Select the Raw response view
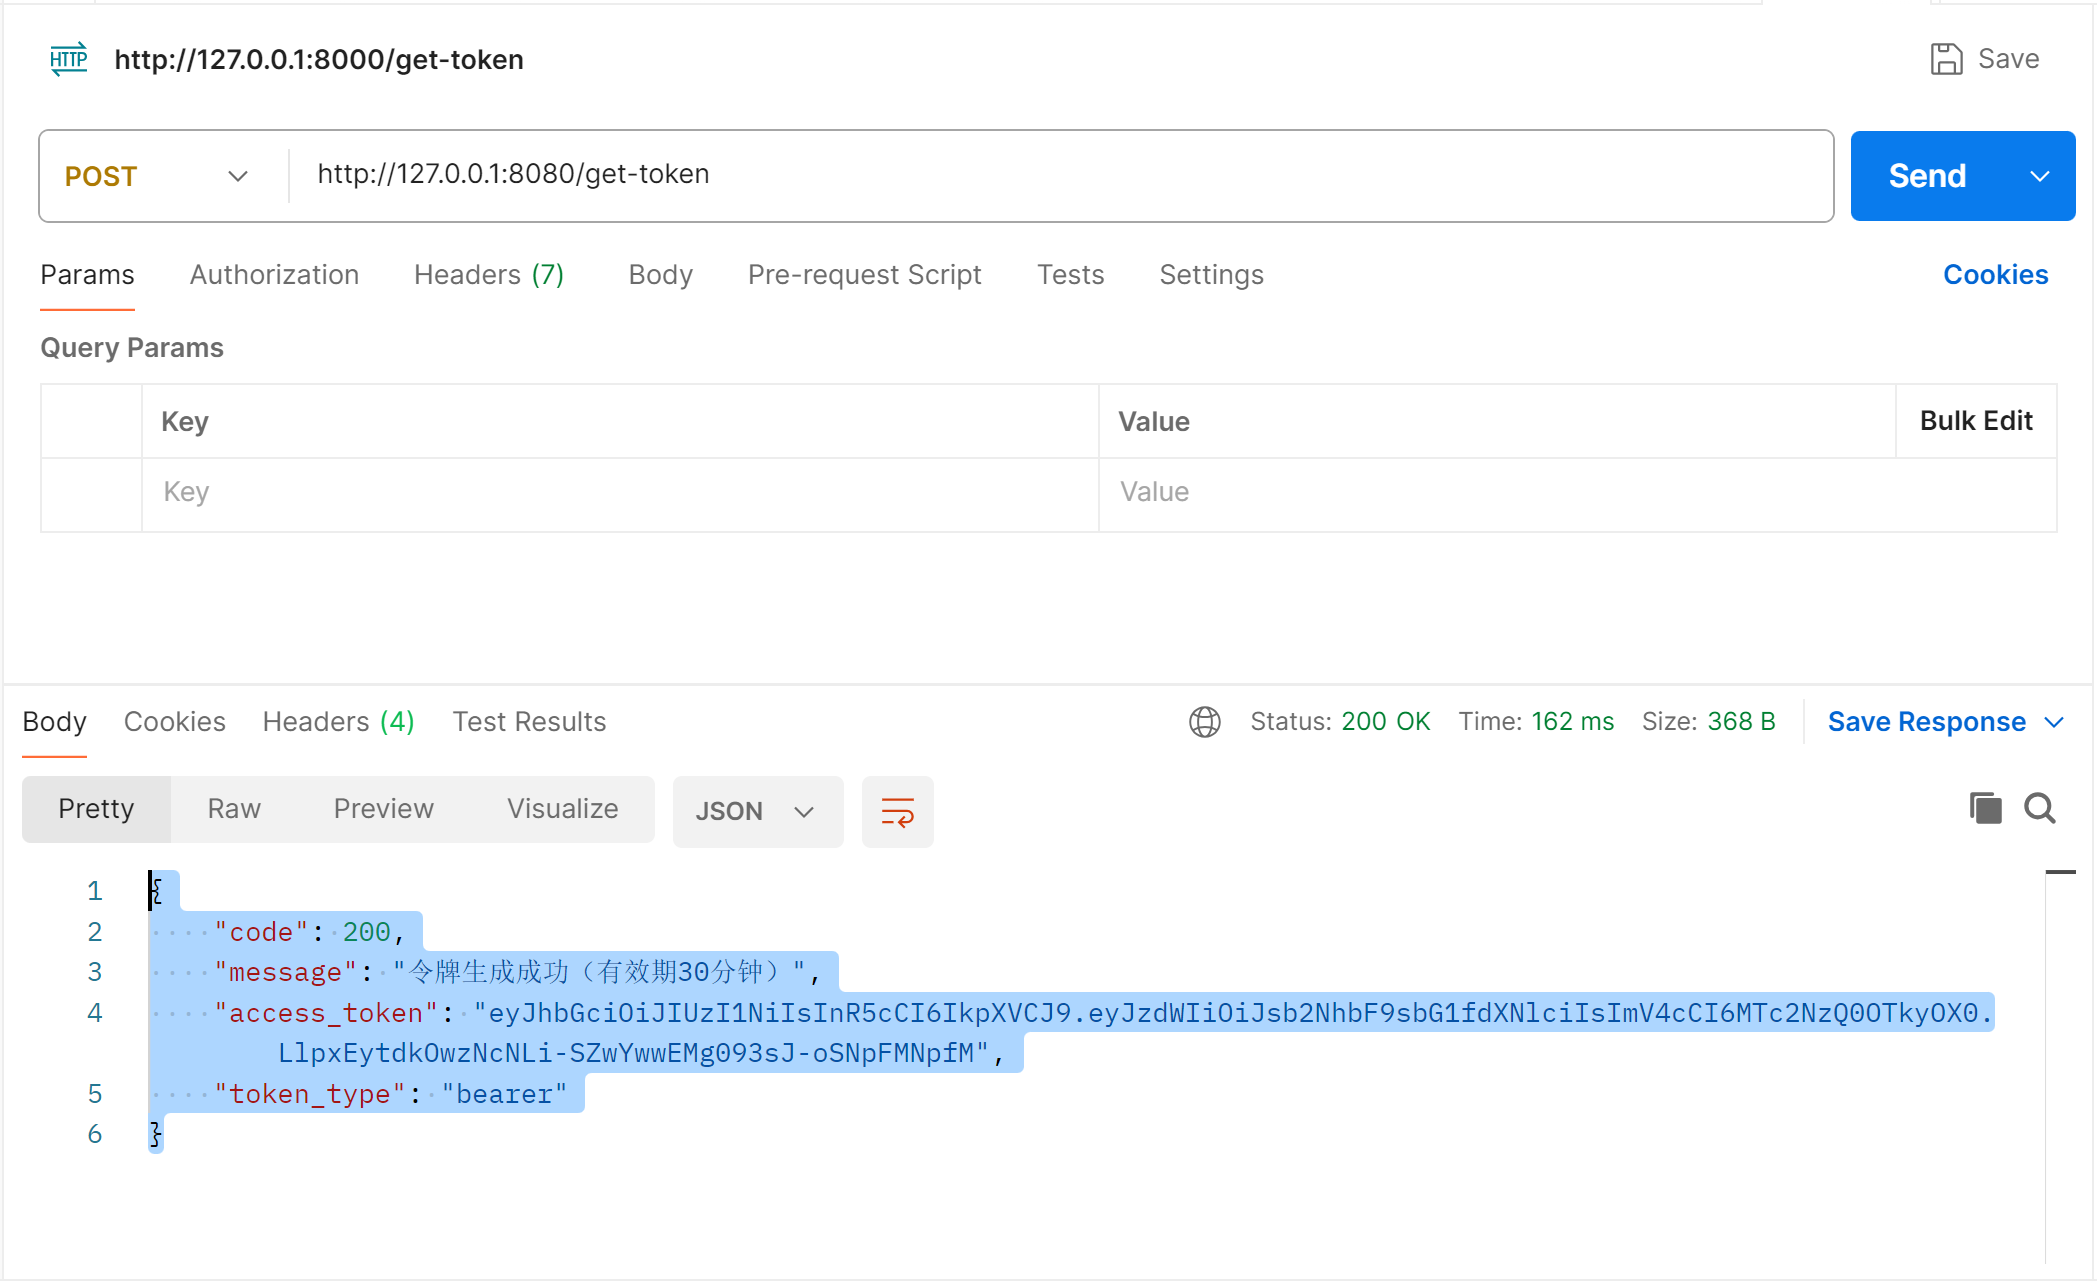This screenshot has height=1283, width=2097. coord(234,808)
